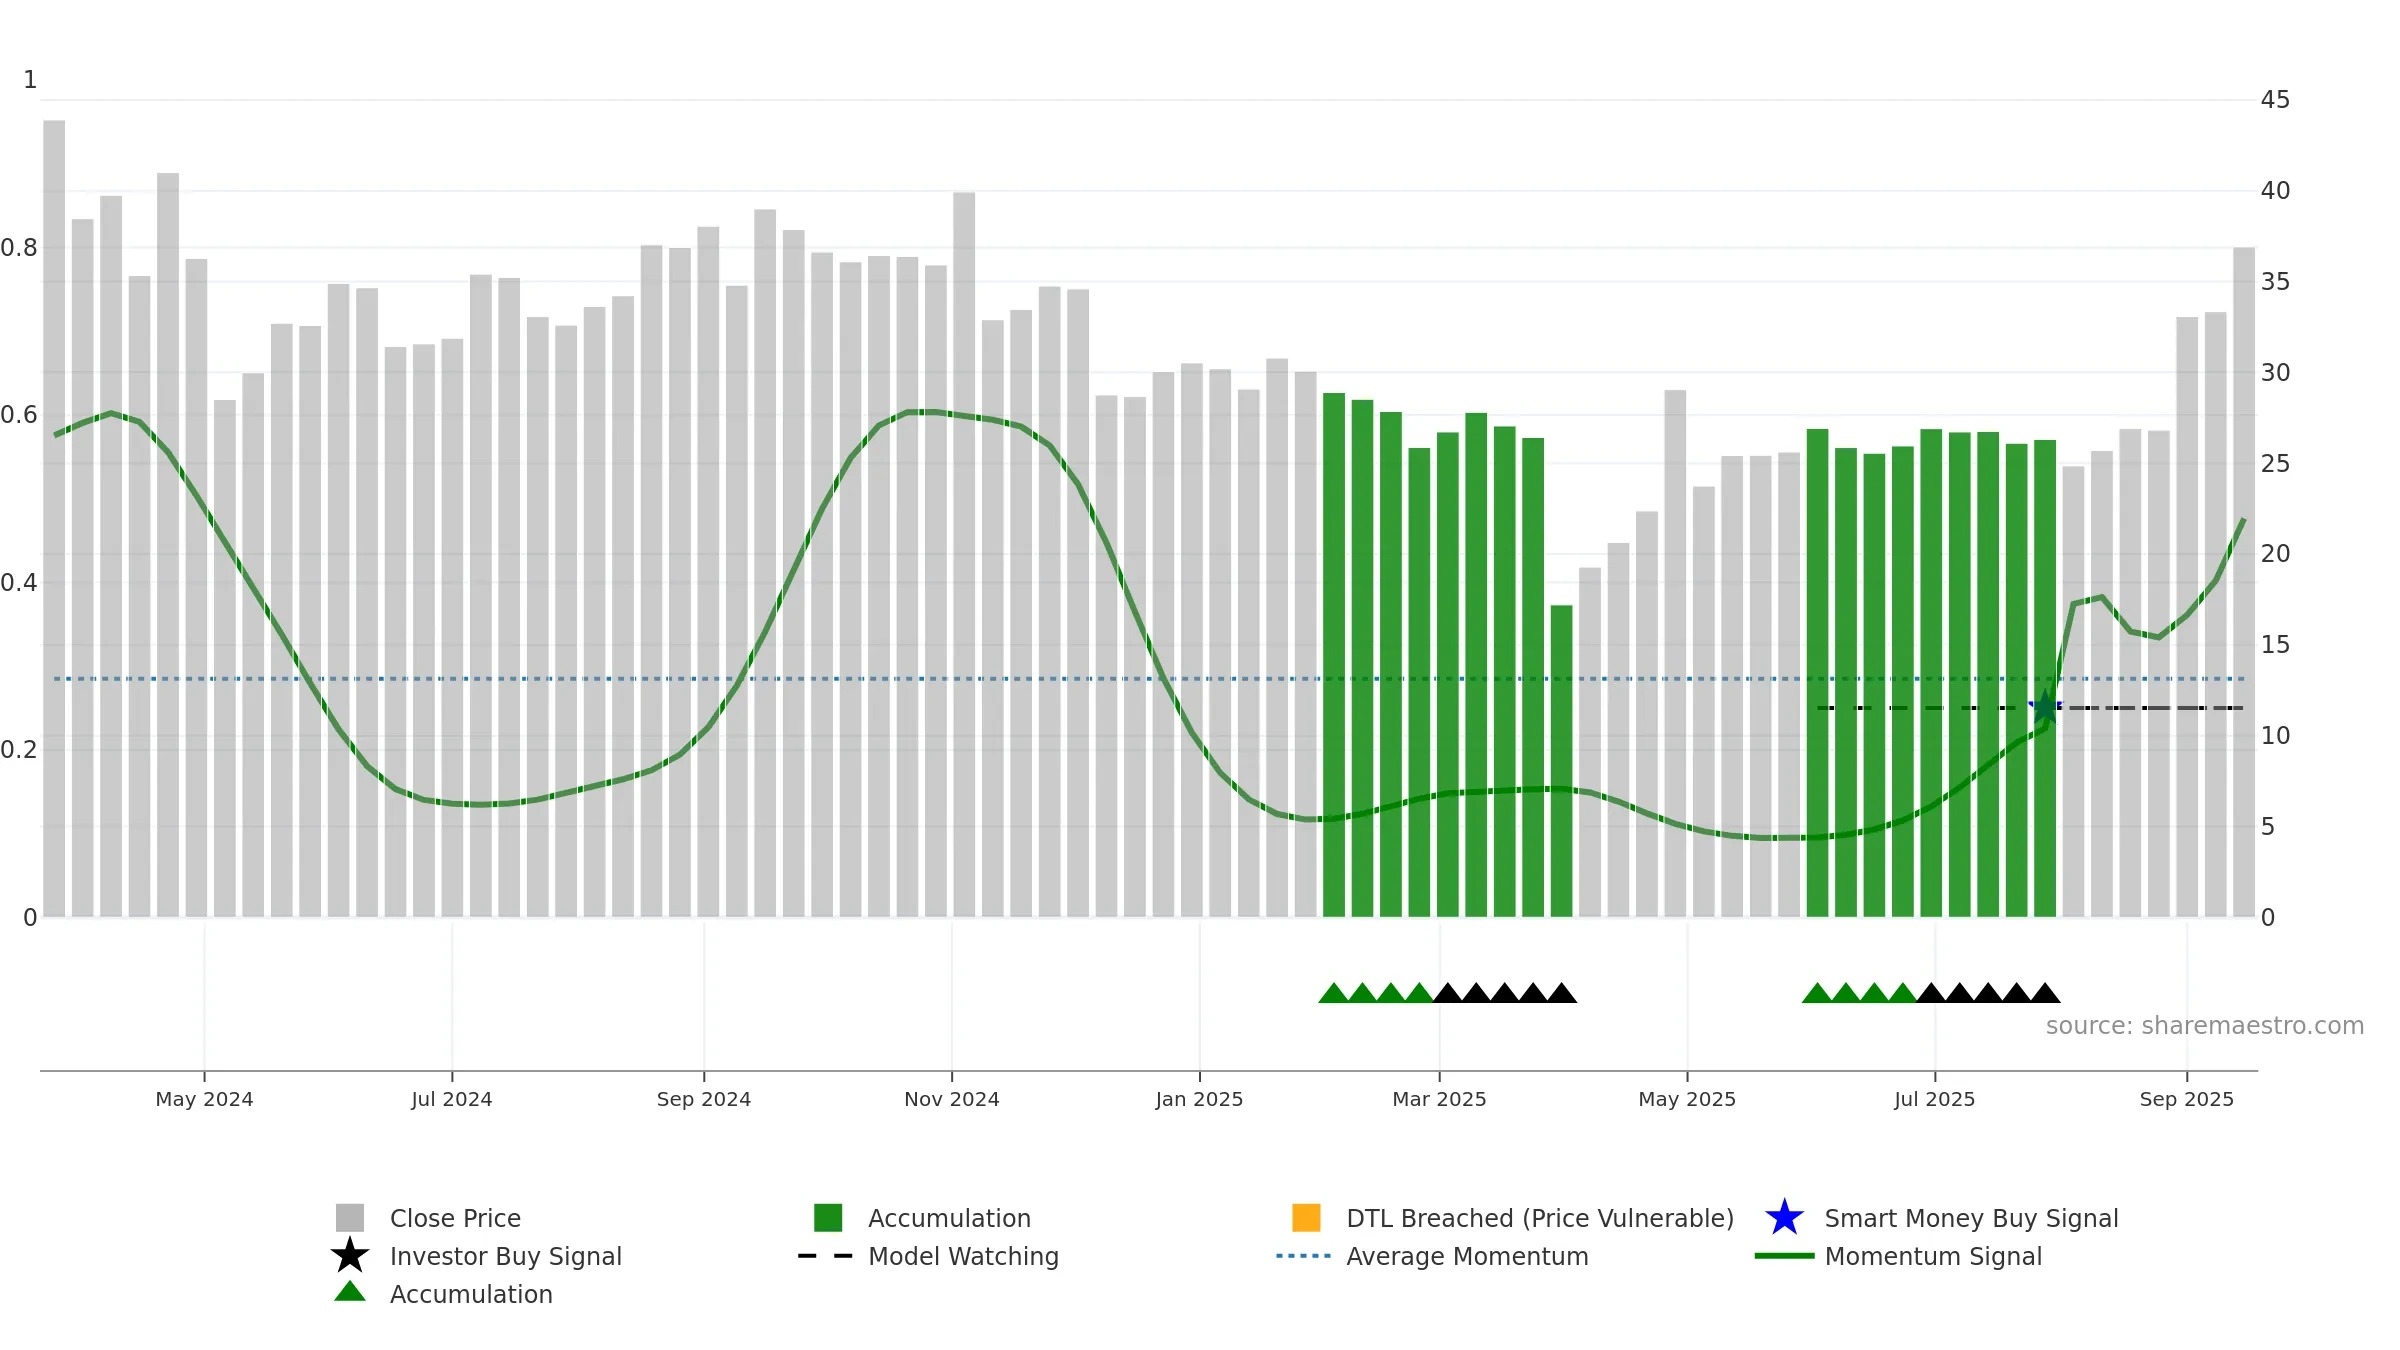Click the green Momentum Signal line icon
The image size is (2400, 1350).
pyautogui.click(x=1784, y=1256)
